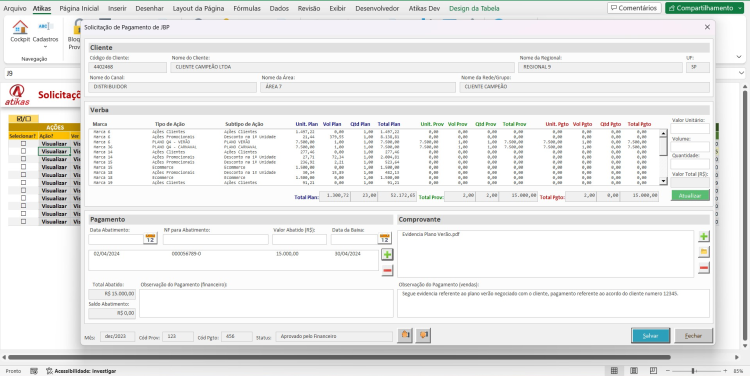Click the Fechar button
This screenshot has height=376, width=750.
tap(693, 336)
